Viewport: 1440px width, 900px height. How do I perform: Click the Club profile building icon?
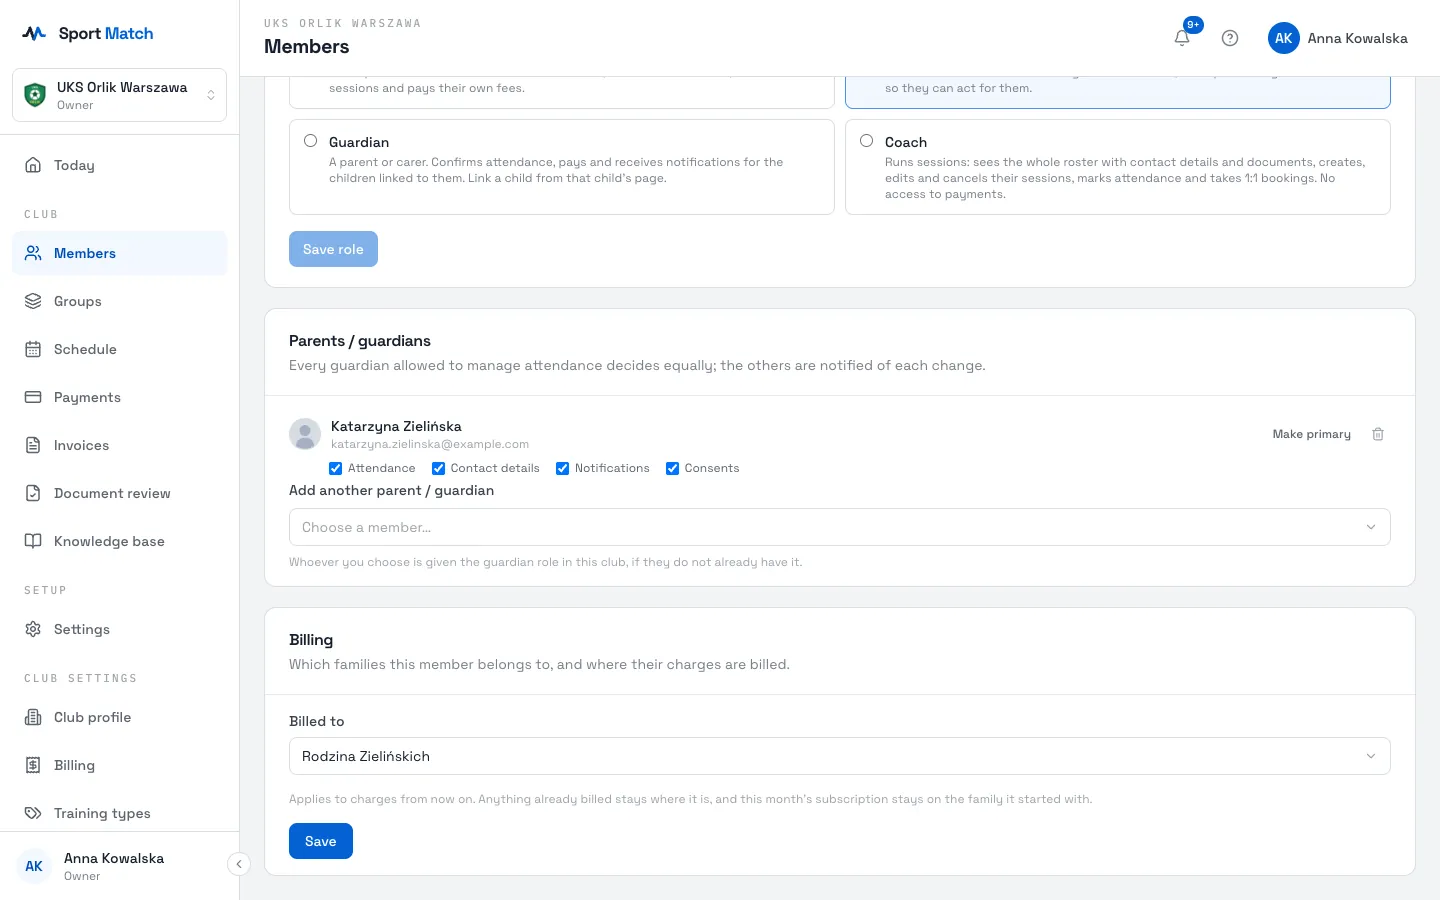[x=33, y=717]
